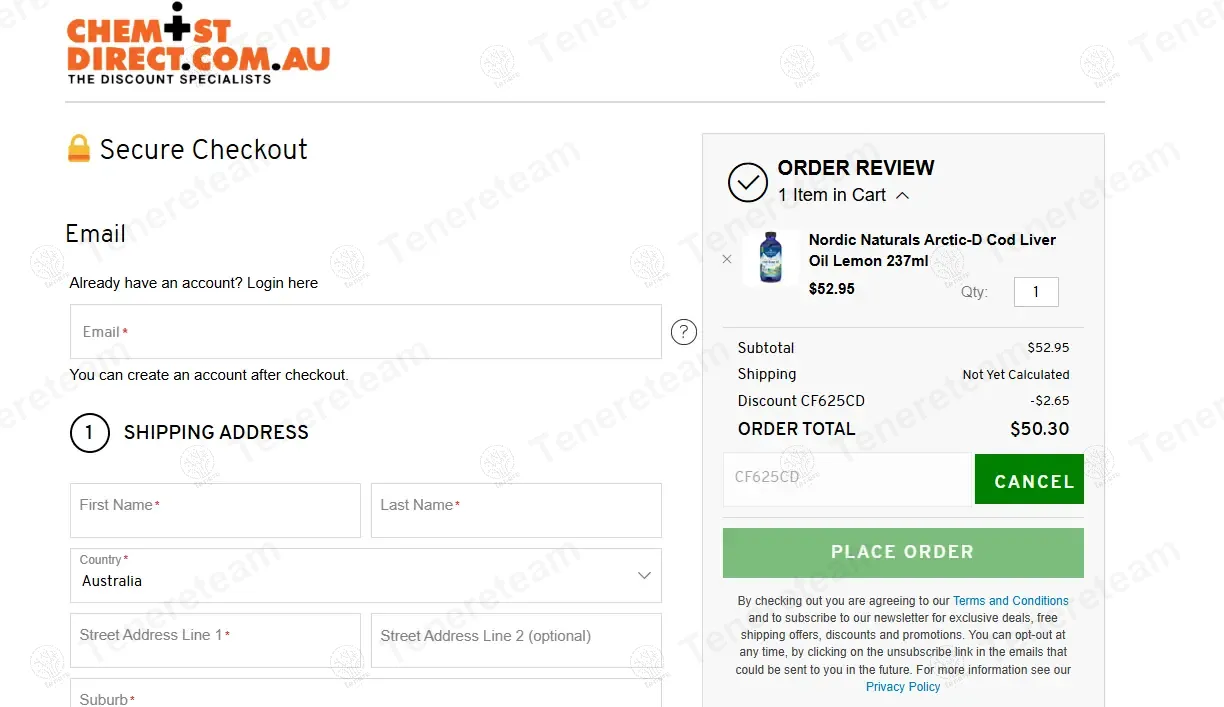Focus the First Name field
1224x707 pixels.
(x=215, y=510)
